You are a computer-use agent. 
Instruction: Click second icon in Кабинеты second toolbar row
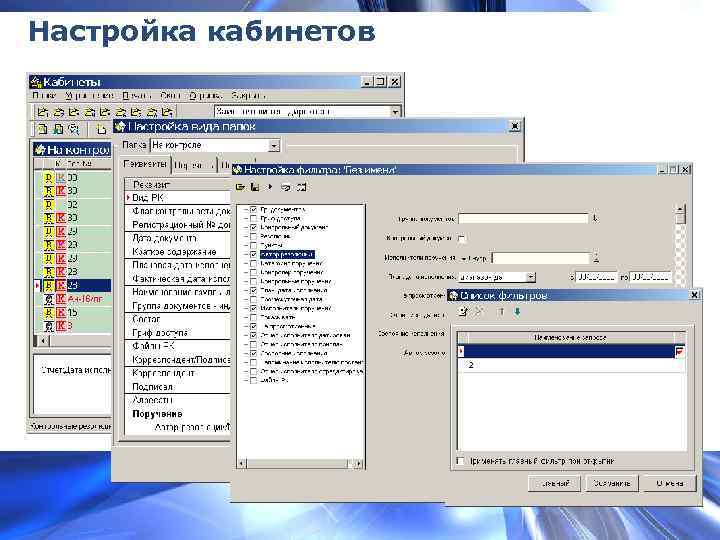coord(58,129)
